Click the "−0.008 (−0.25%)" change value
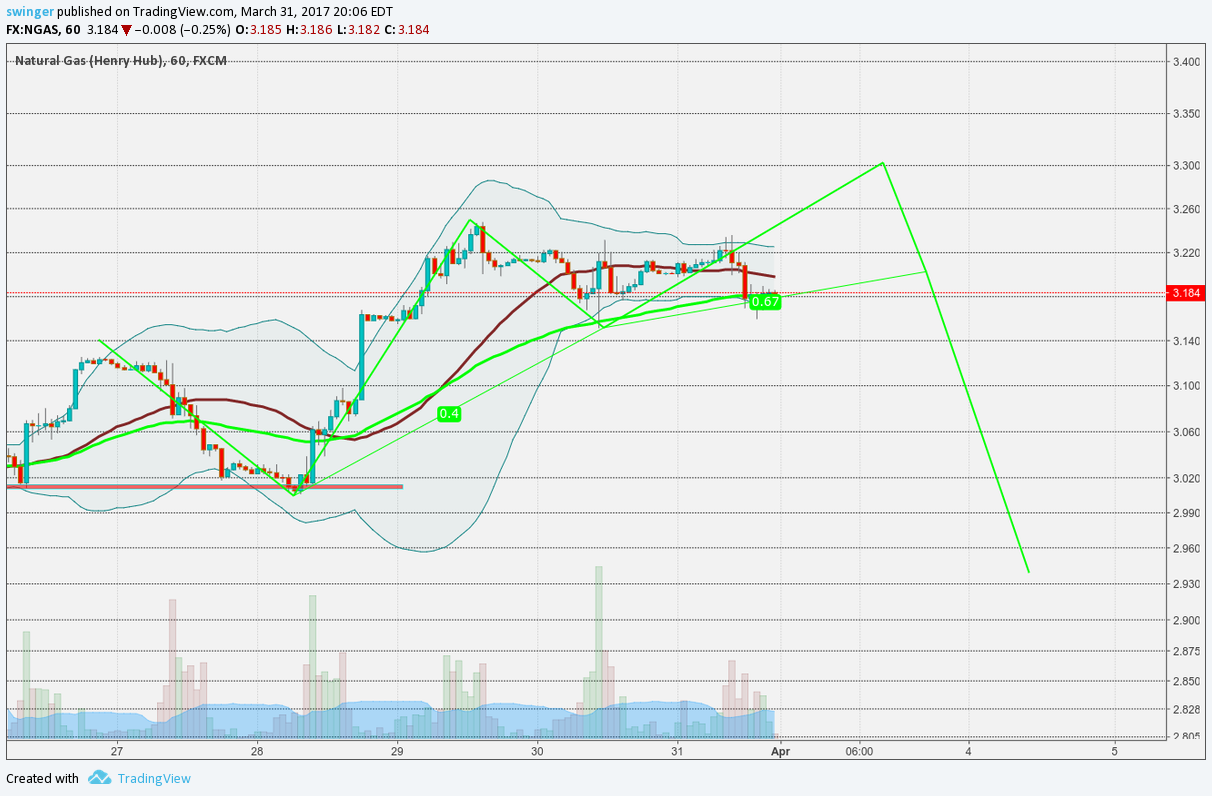Screen dimensions: 1212x796 (x=184, y=30)
